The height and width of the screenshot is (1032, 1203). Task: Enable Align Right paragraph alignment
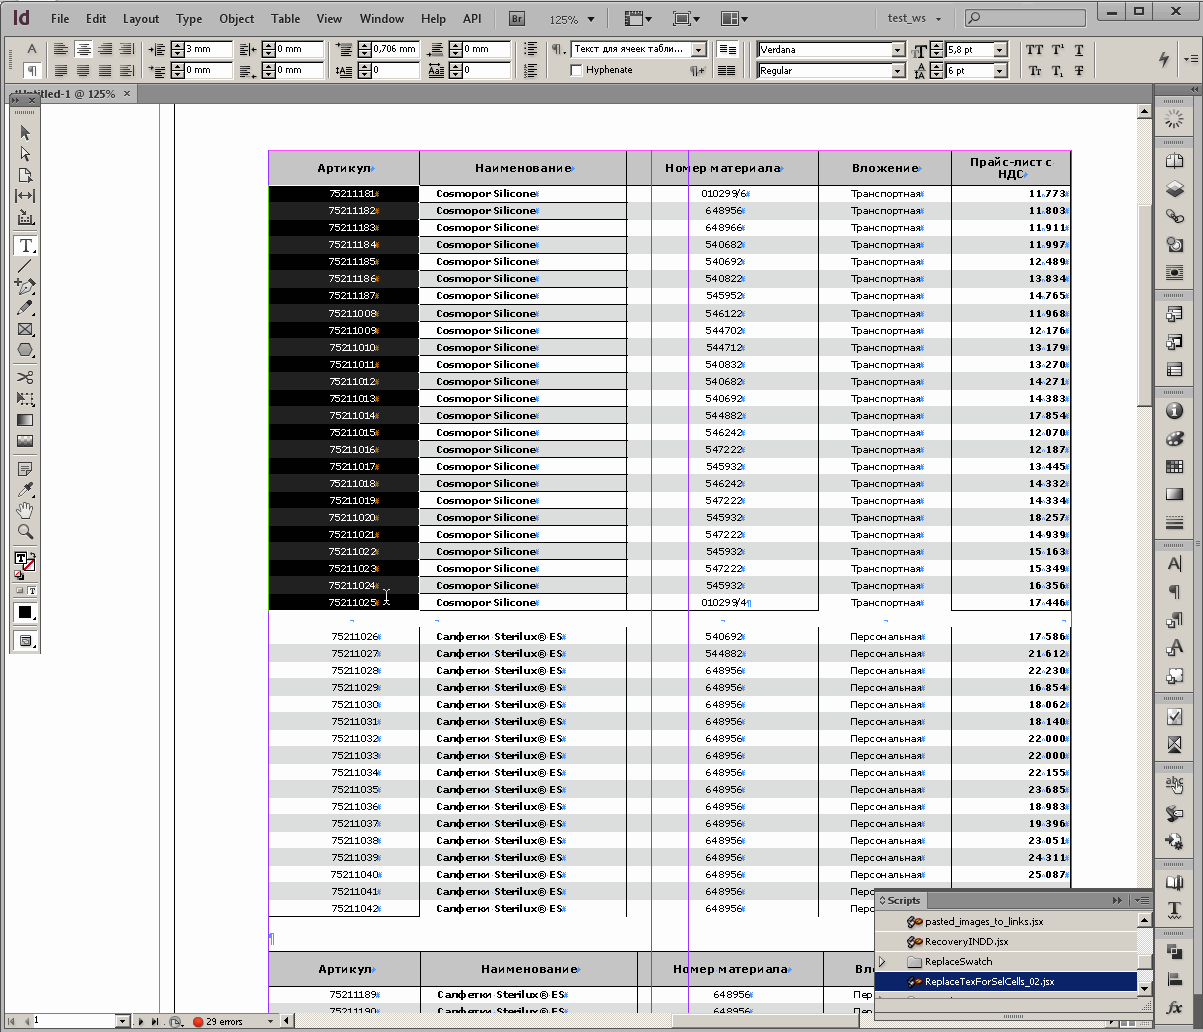coord(105,49)
